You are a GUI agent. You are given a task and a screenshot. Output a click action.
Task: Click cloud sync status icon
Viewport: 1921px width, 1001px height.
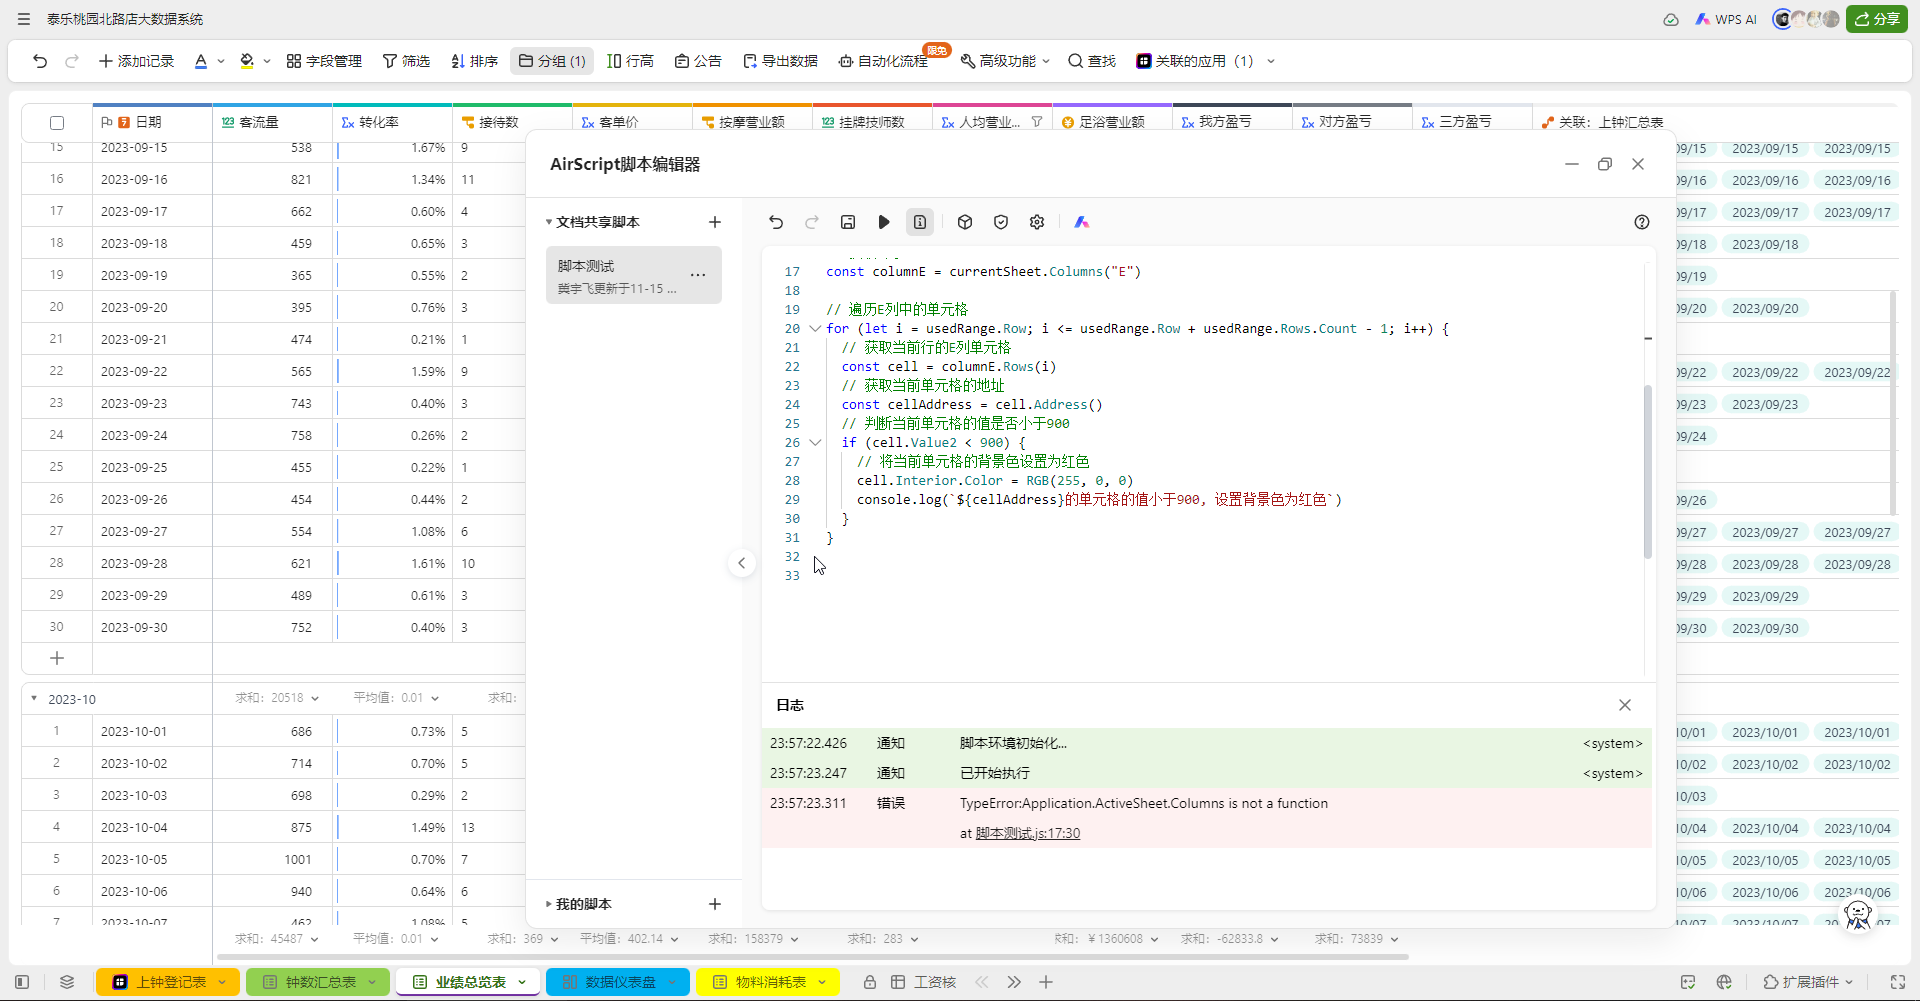tap(1671, 19)
